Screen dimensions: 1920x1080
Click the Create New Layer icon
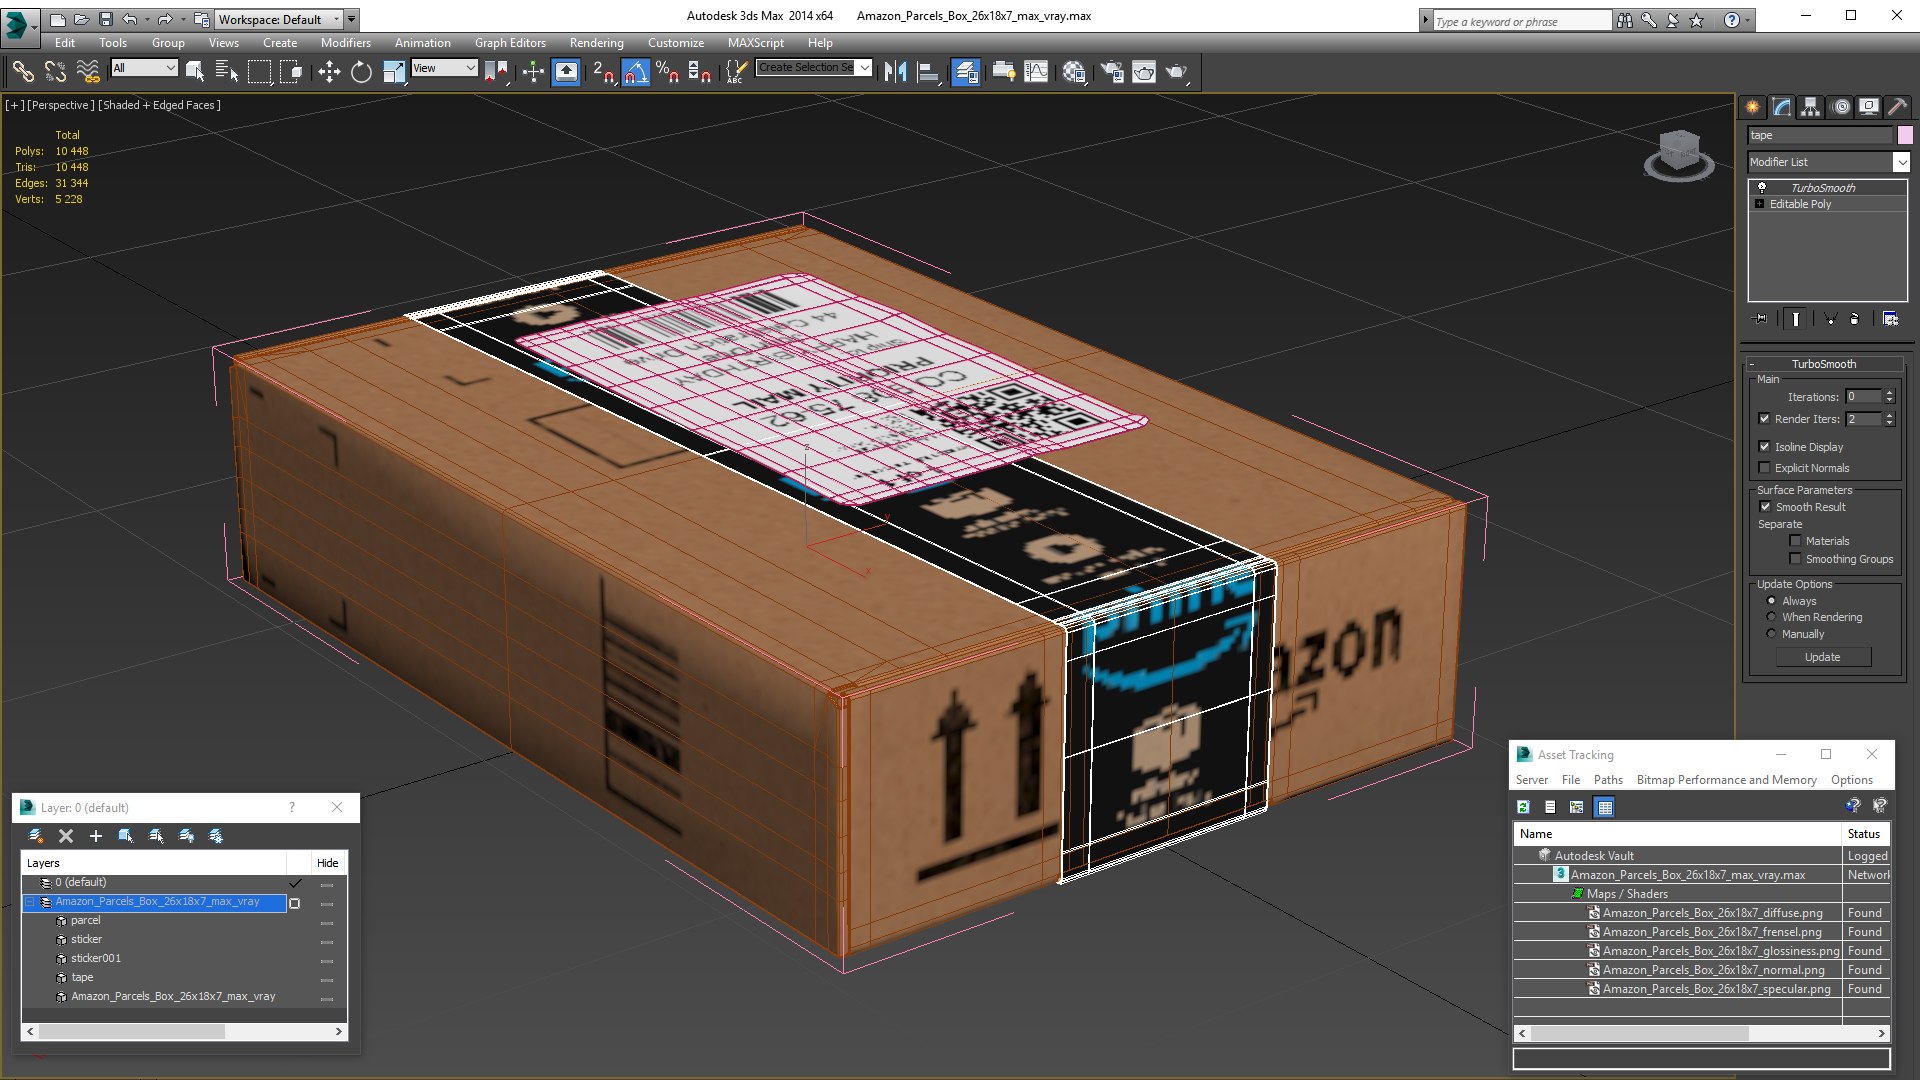[x=36, y=835]
